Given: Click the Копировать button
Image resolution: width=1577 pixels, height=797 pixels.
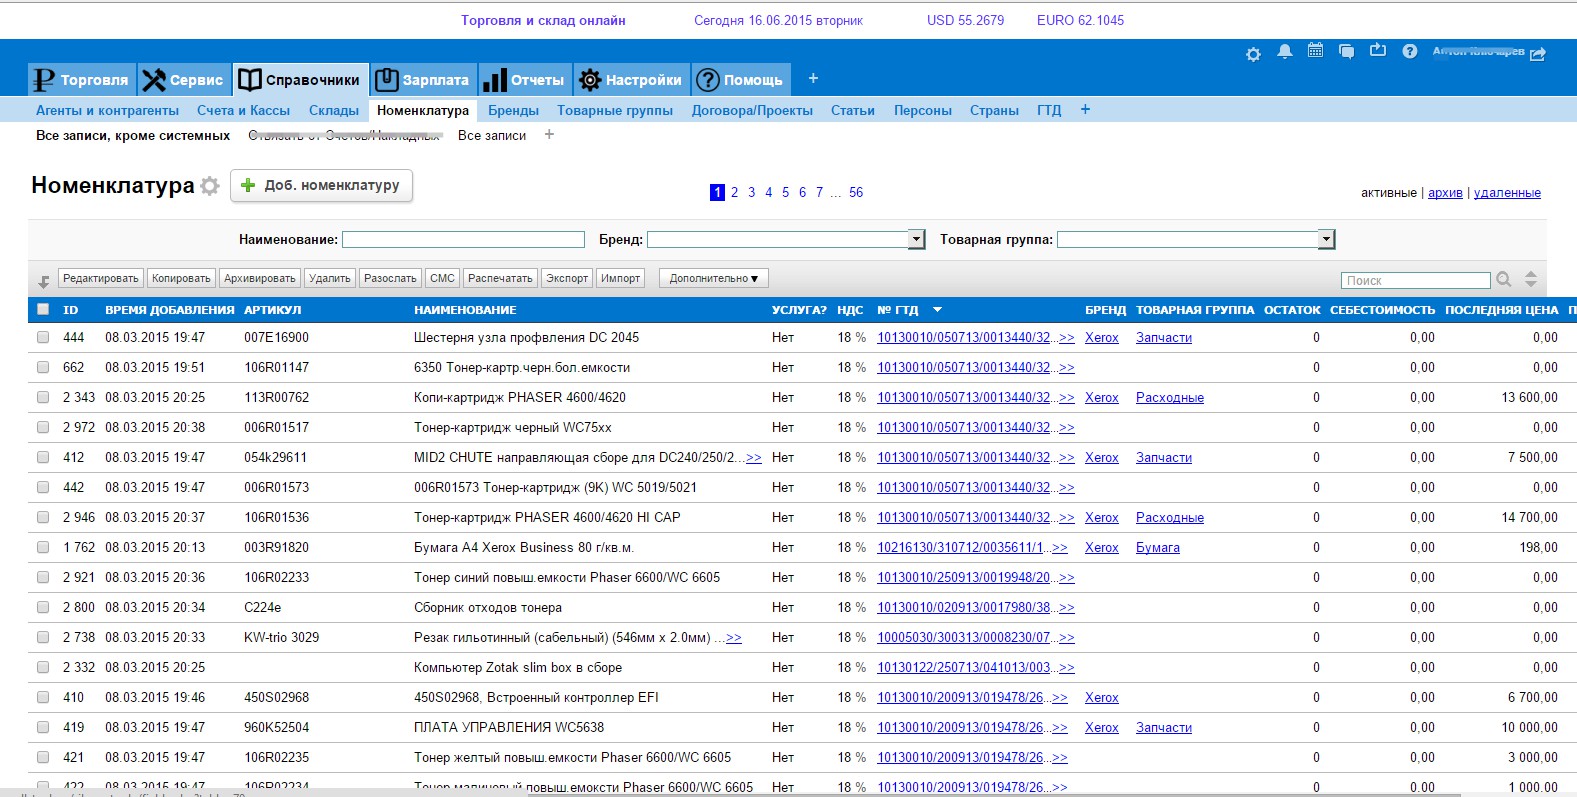Looking at the screenshot, I should pyautogui.click(x=181, y=278).
